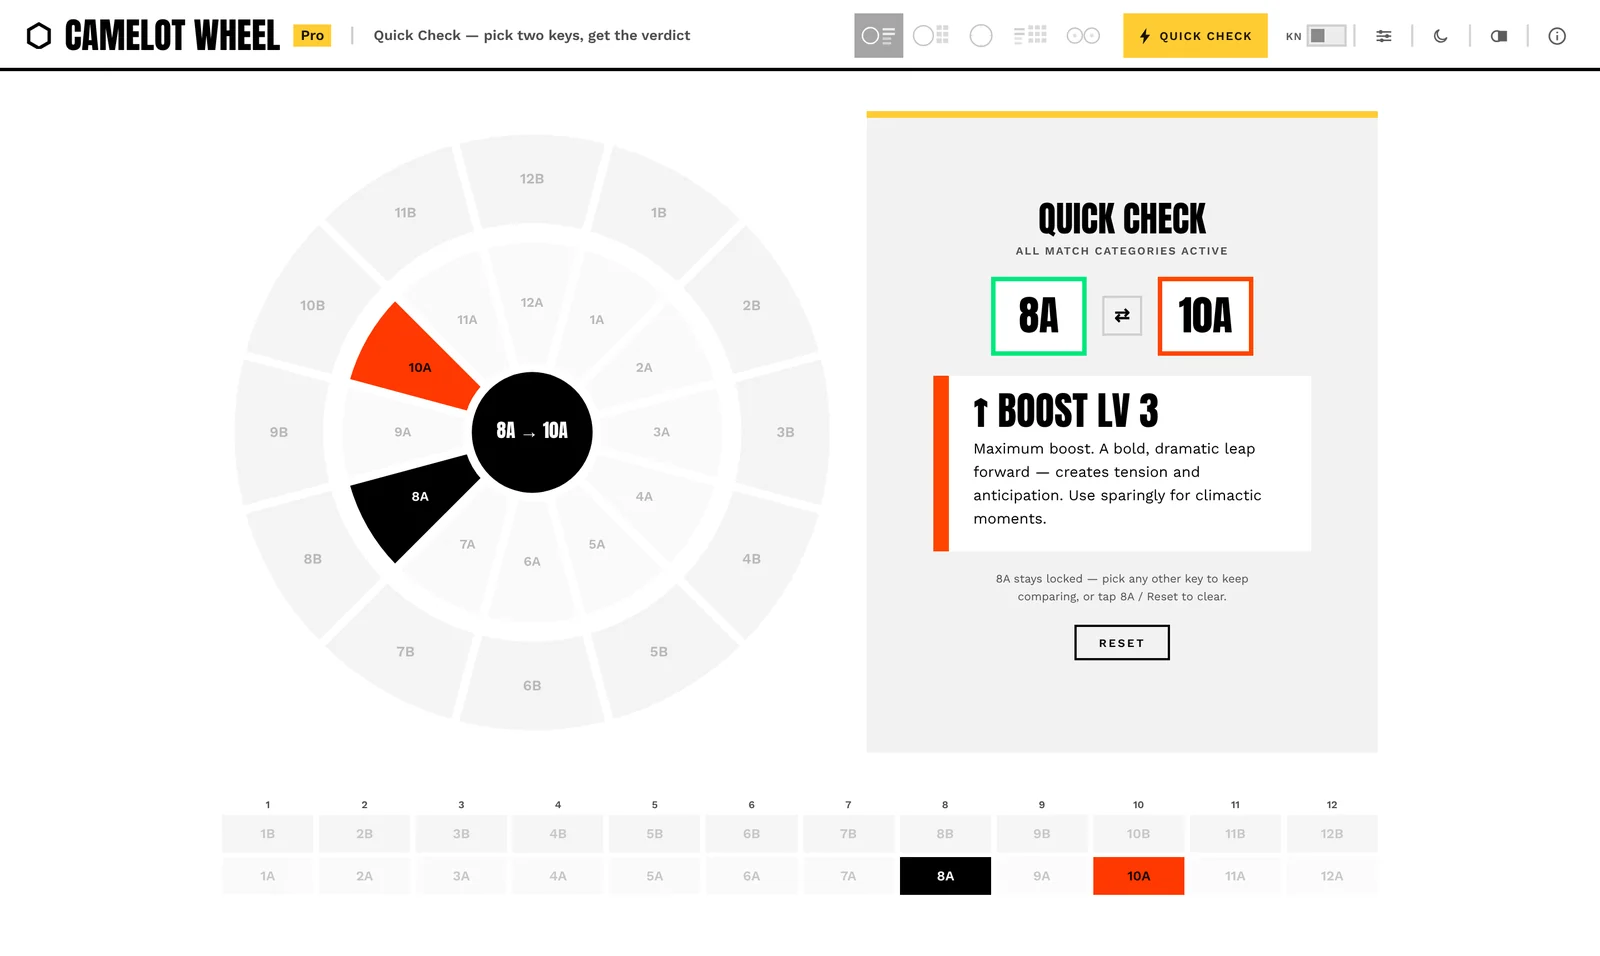Choose the wheel-only layout icon
Image resolution: width=1600 pixels, height=956 pixels.
pos(981,36)
